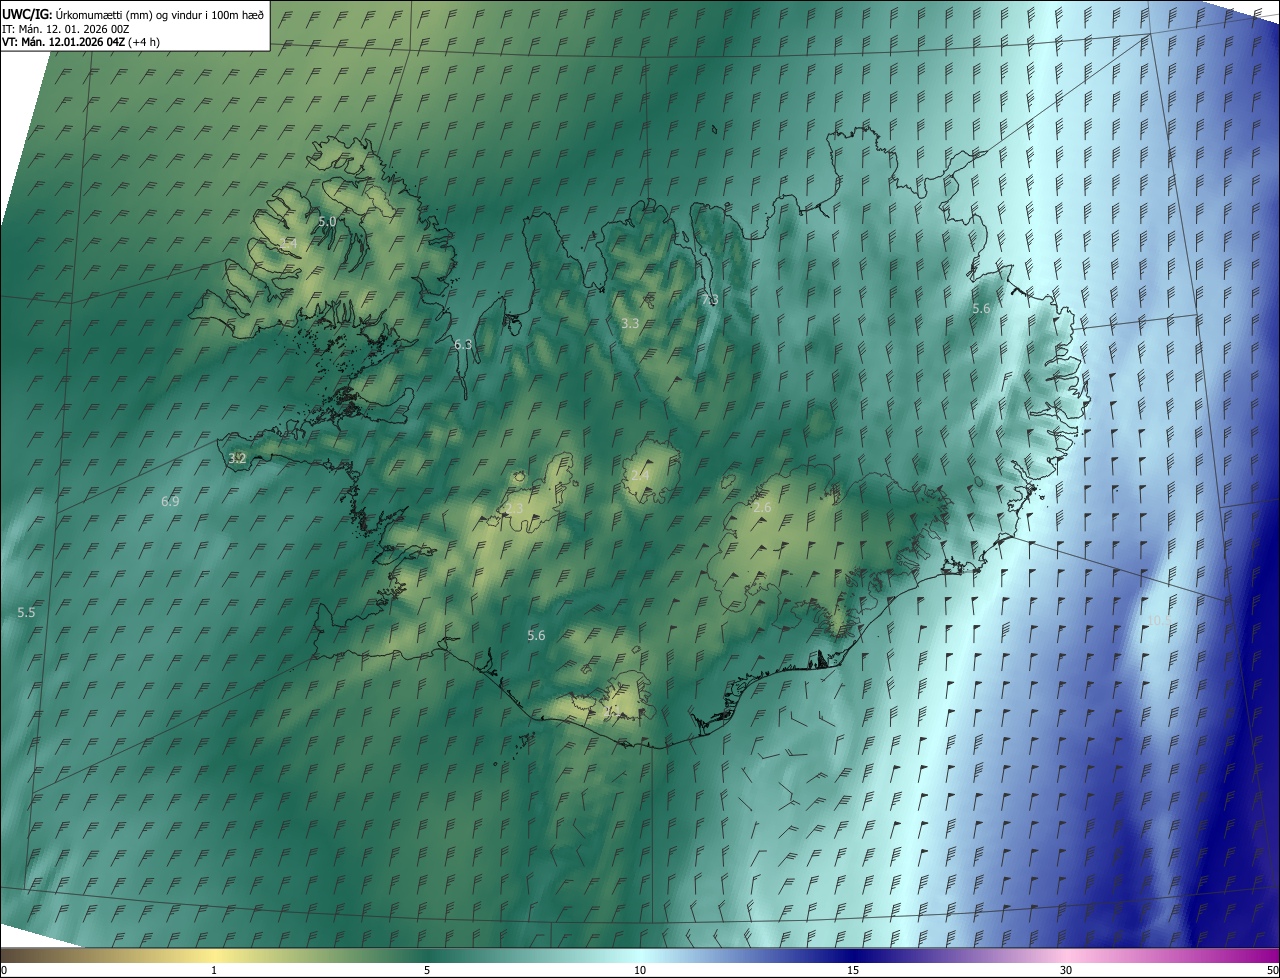Viewport: 1280px width, 978px height.
Task: Click the '2.6' value on Vatnajökull glacier
Action: [762, 508]
